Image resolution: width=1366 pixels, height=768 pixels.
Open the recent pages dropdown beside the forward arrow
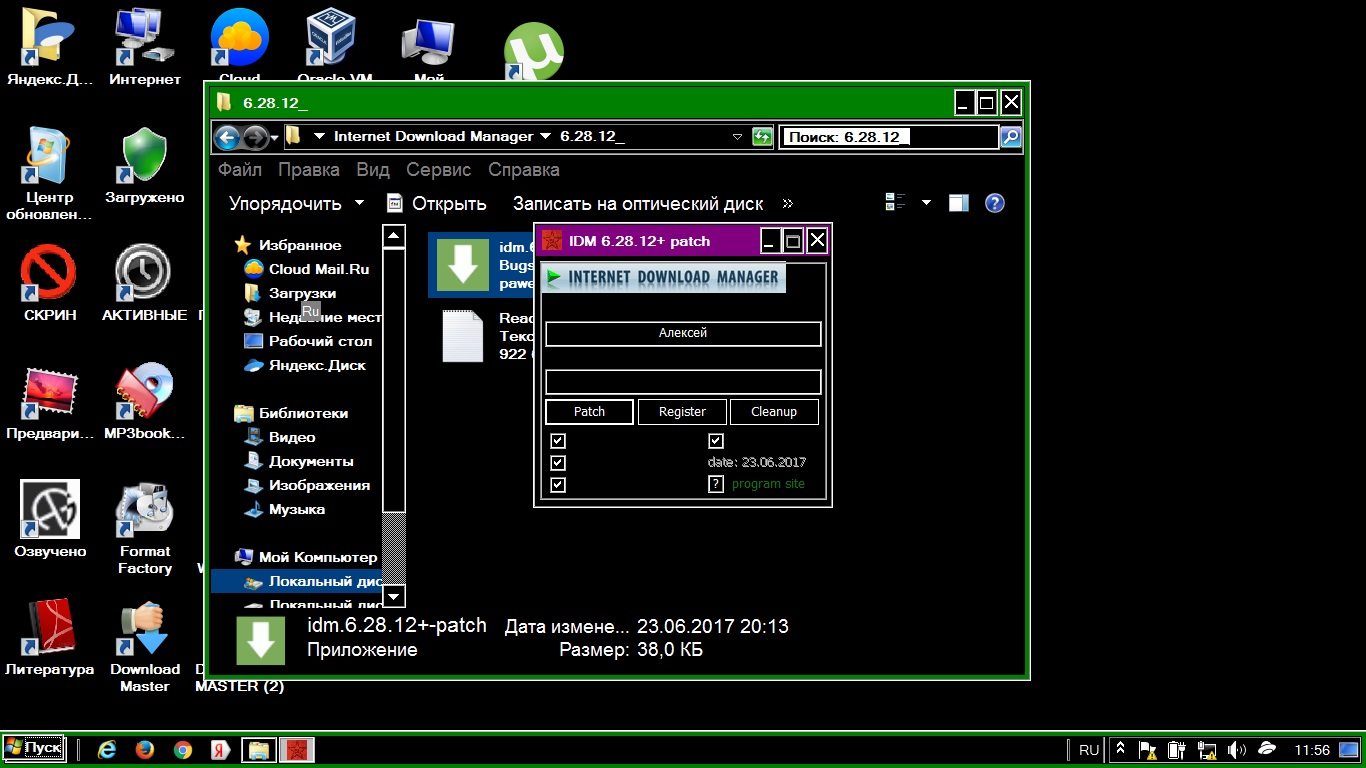[275, 138]
